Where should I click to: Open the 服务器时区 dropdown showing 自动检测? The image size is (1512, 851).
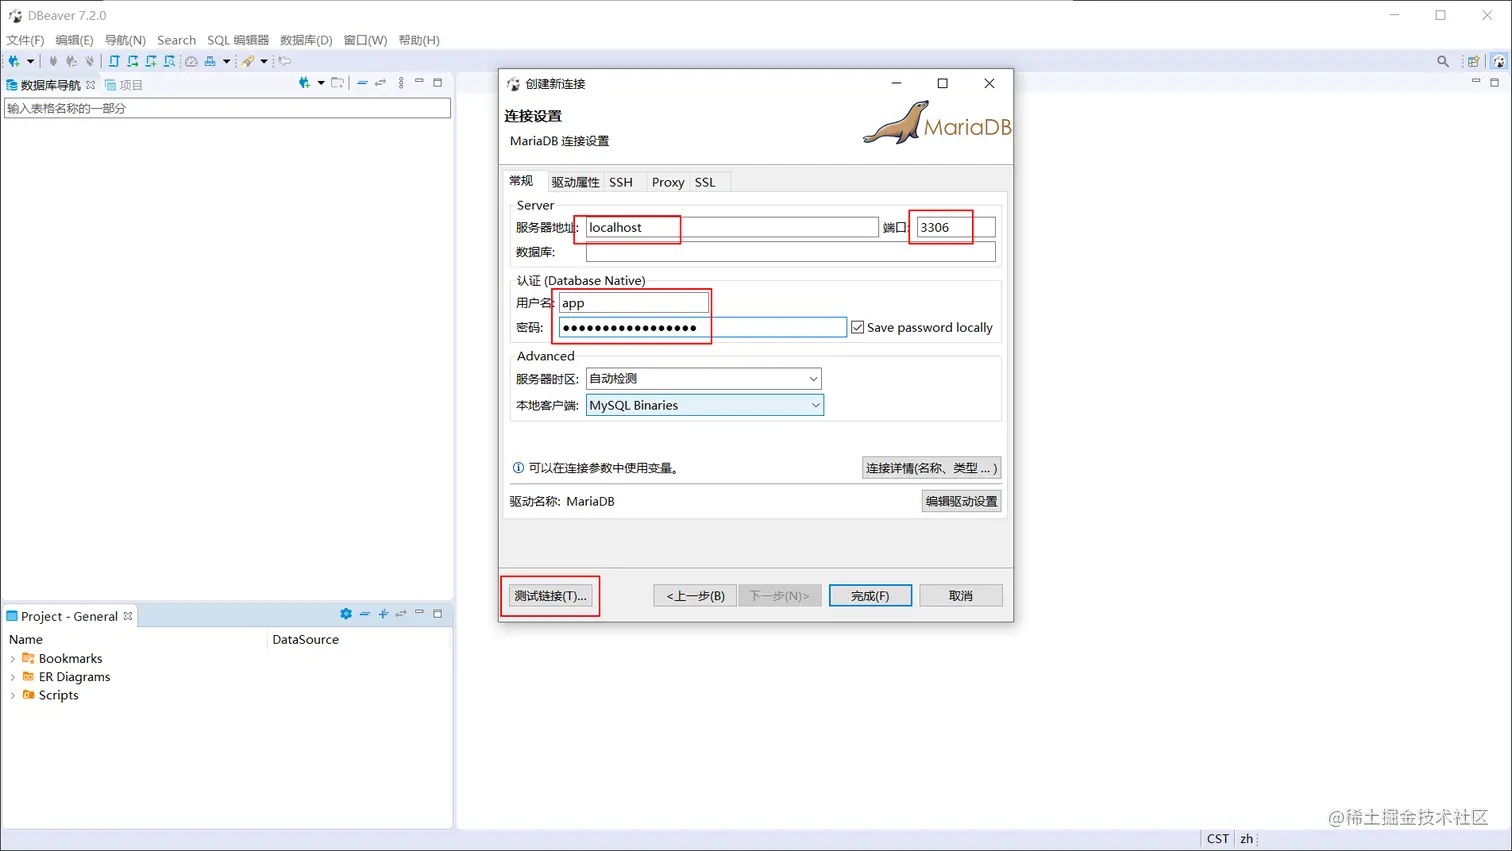tap(704, 378)
